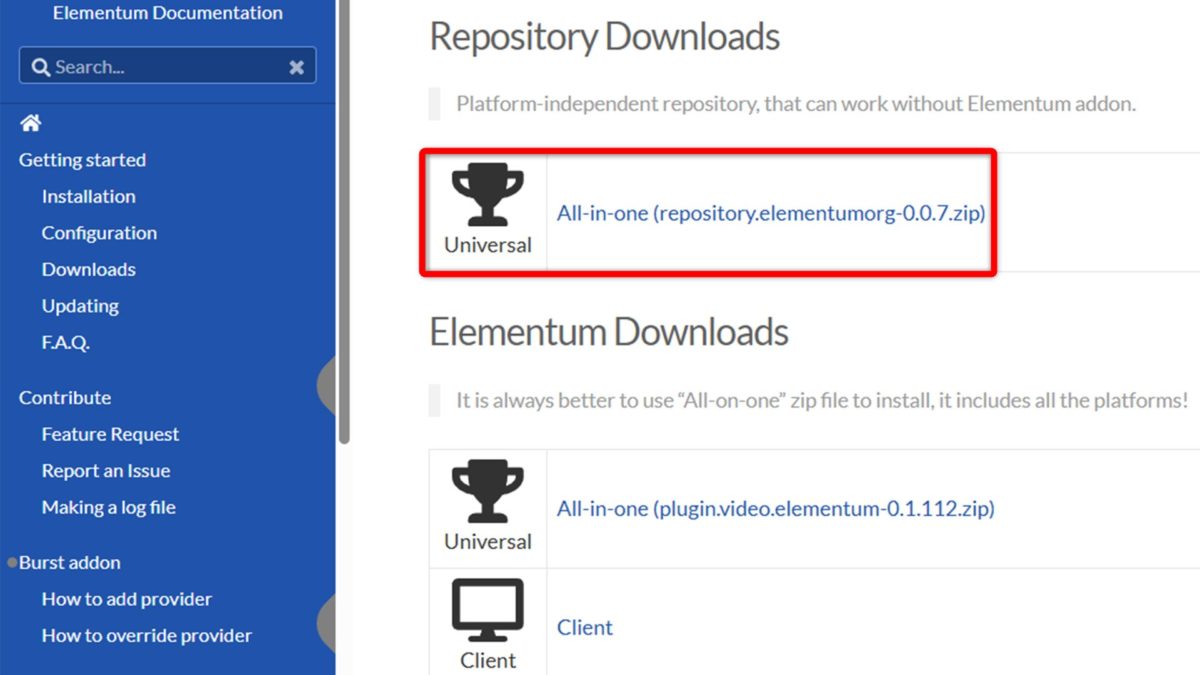Click the All-on-one zip file note text
The height and width of the screenshot is (675, 1200).
pyautogui.click(x=822, y=400)
